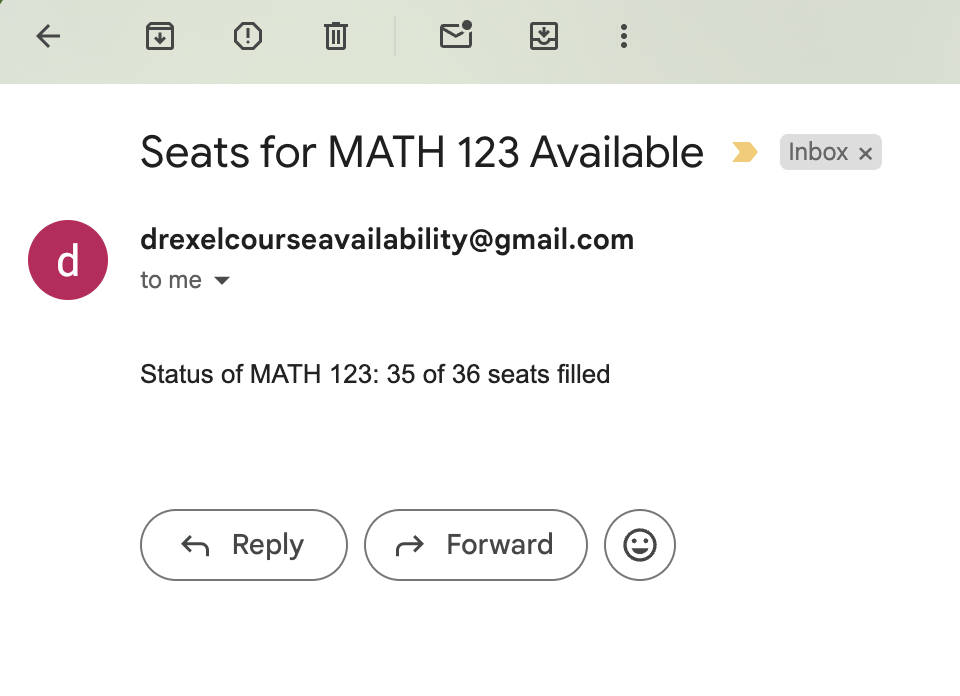
Task: Forward this email
Action: (475, 545)
